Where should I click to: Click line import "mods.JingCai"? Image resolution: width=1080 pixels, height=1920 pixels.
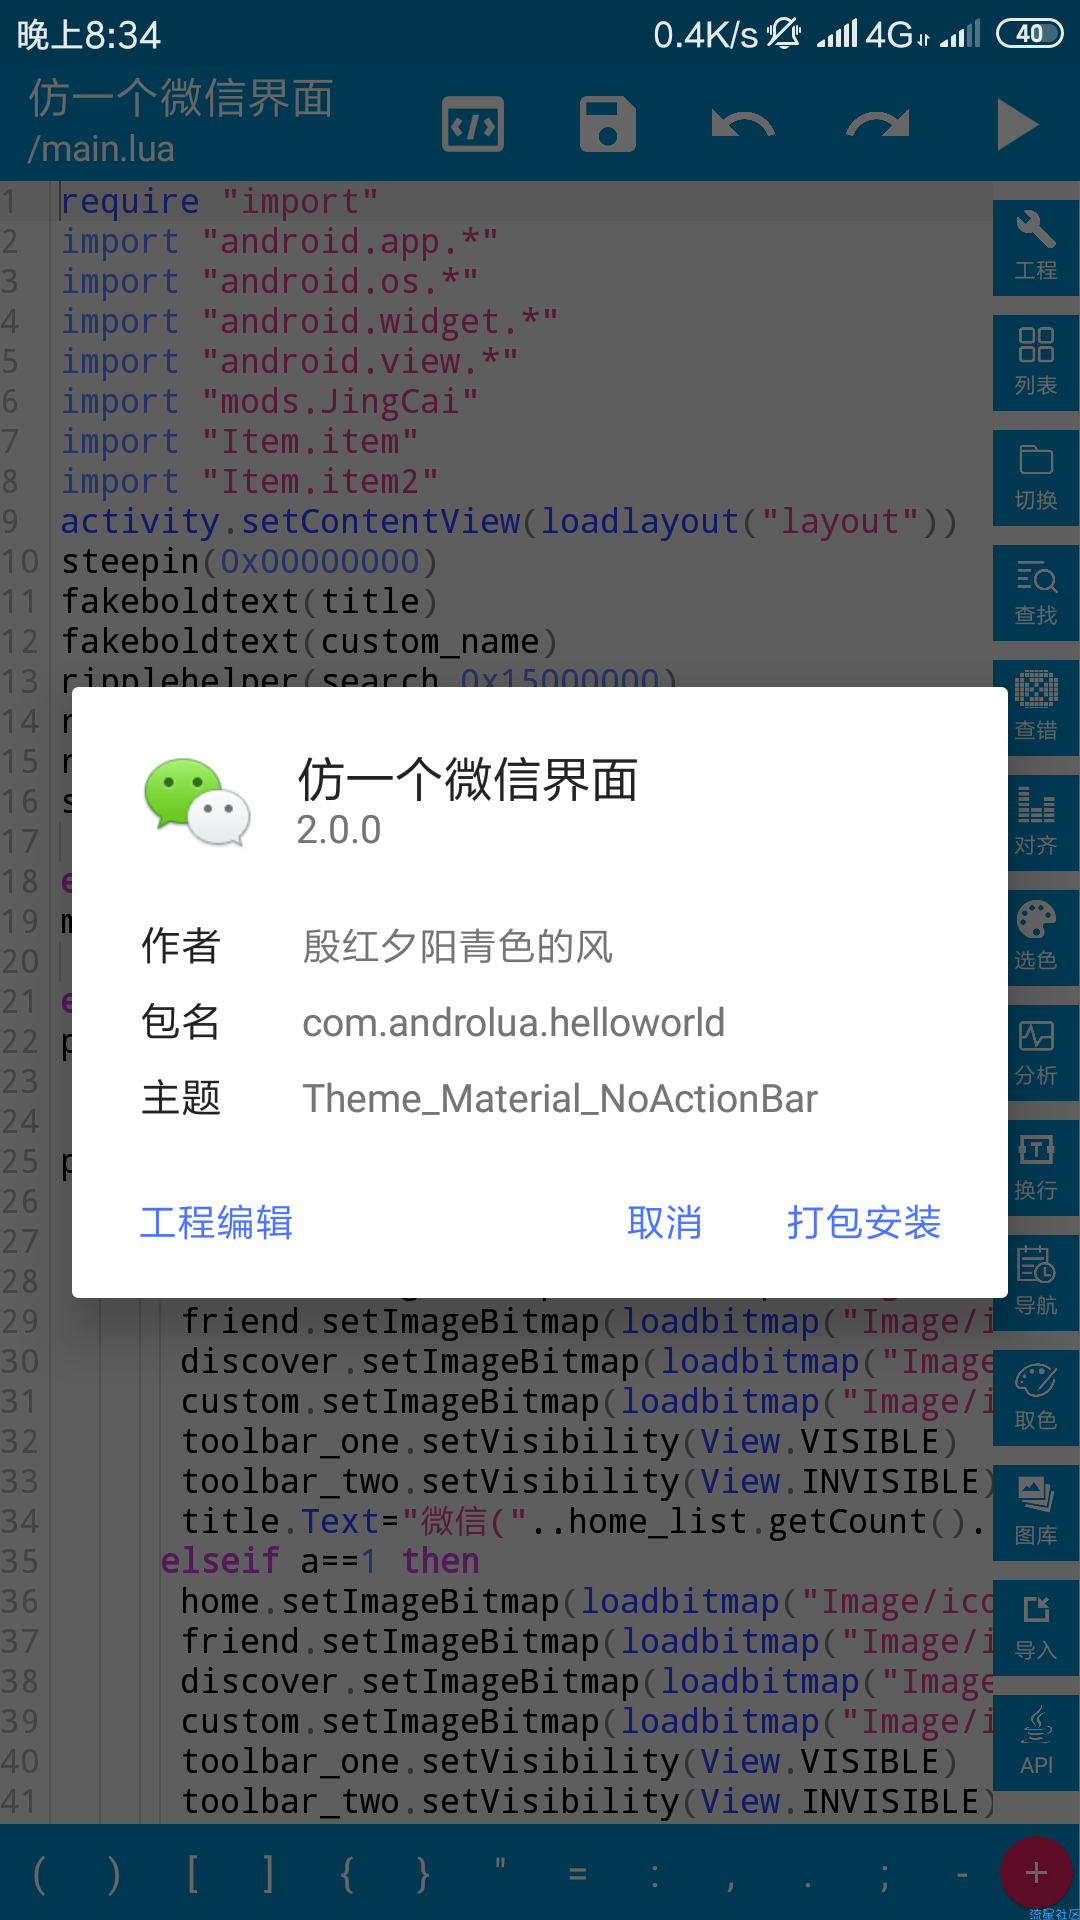(270, 401)
